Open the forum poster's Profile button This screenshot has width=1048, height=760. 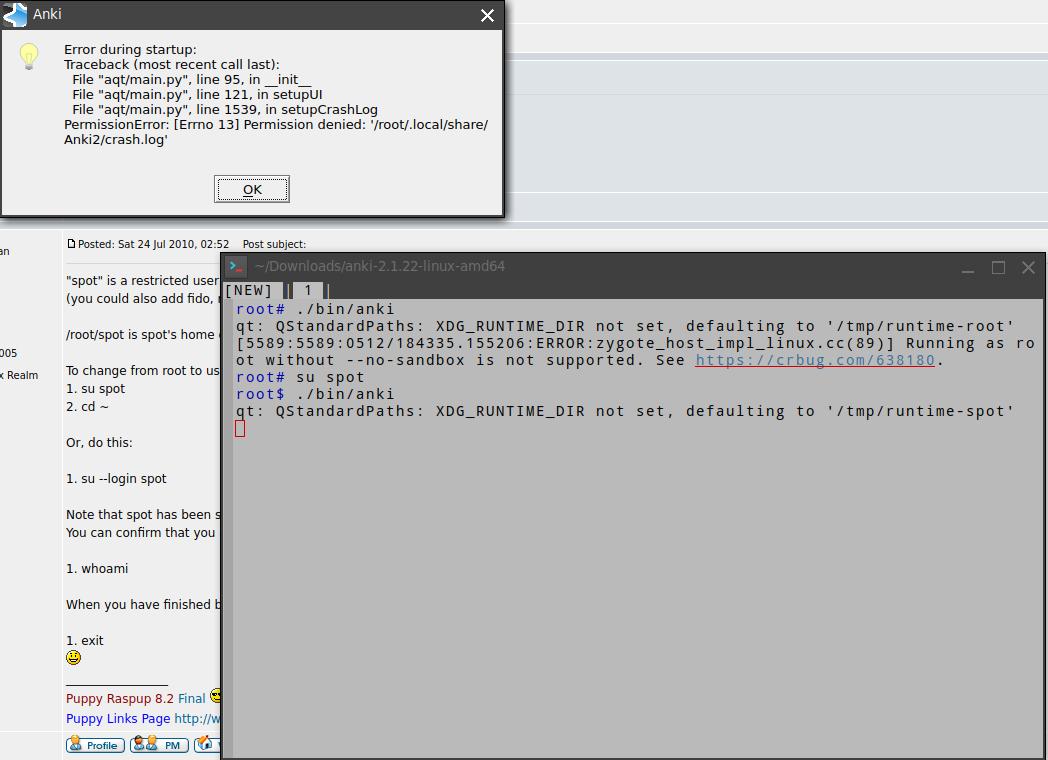click(x=96, y=745)
